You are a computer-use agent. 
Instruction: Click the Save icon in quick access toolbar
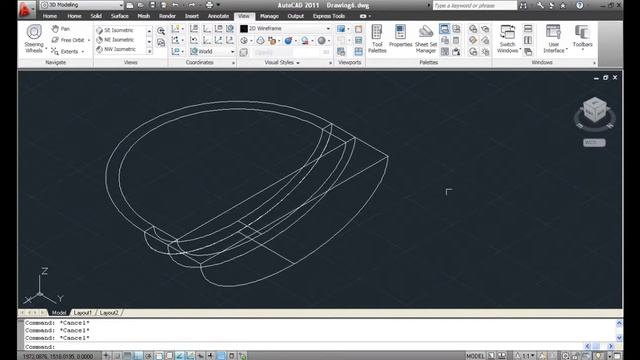point(152,5)
